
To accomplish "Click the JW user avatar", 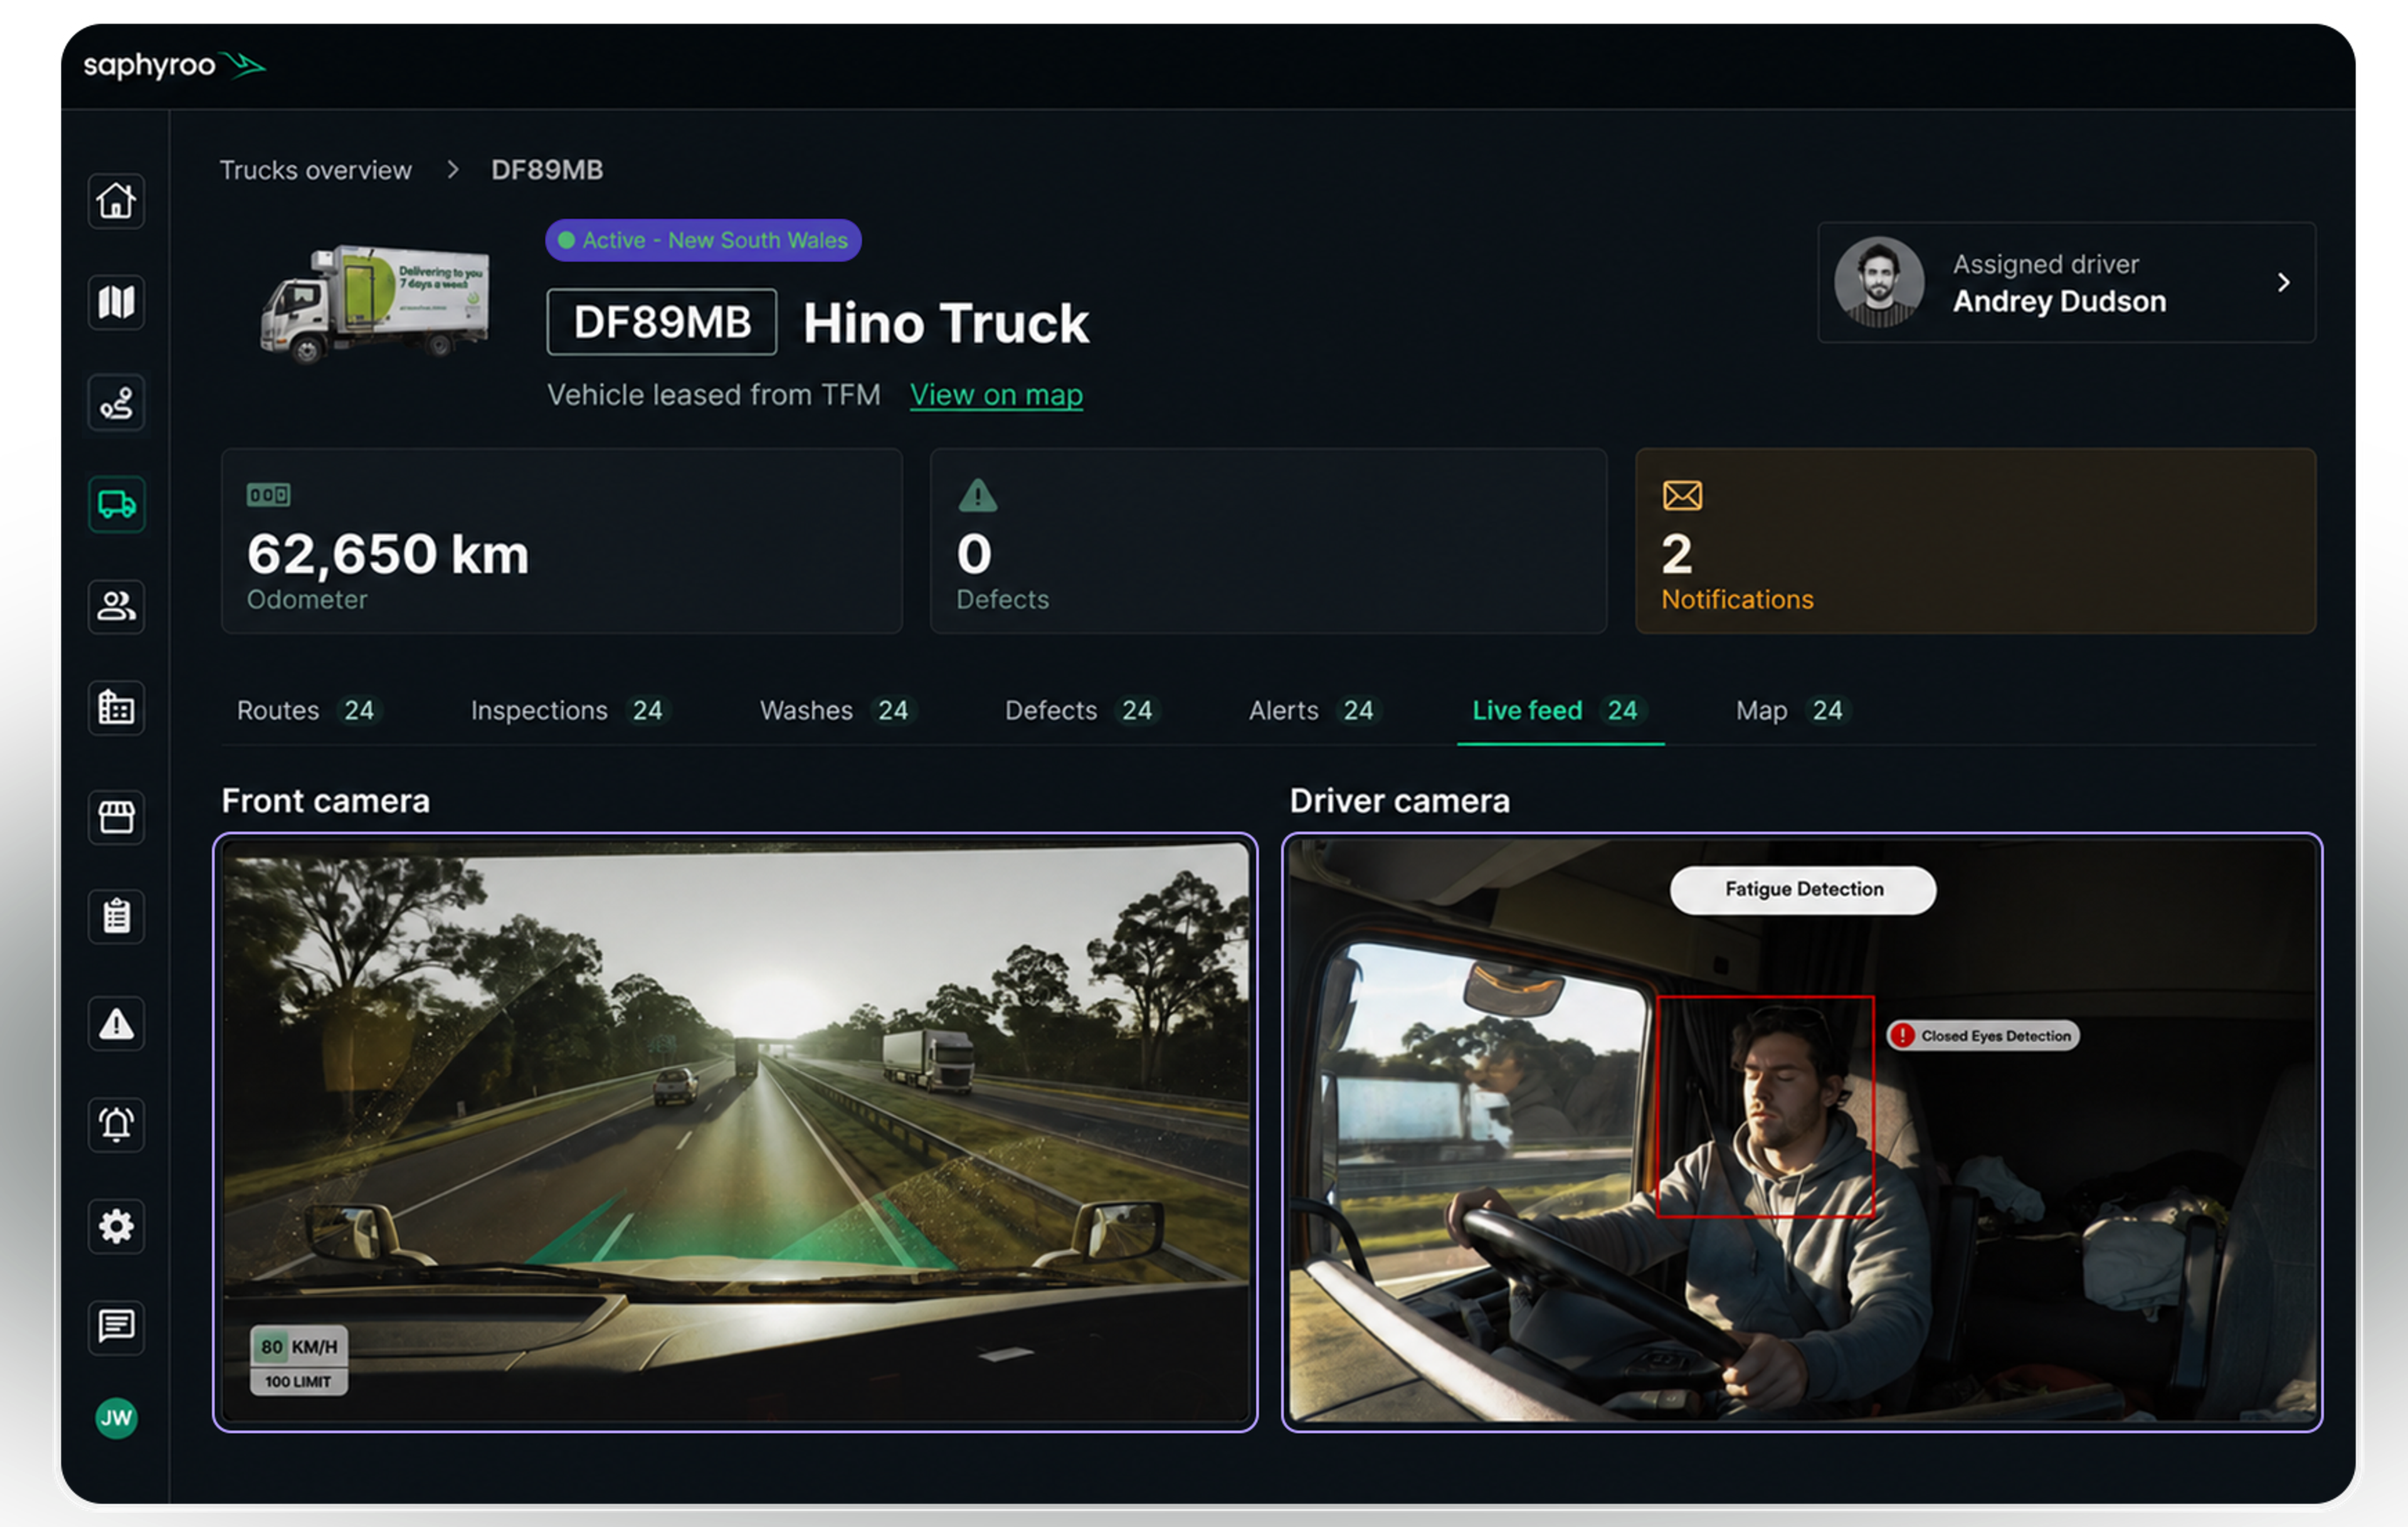I will pyautogui.click(x=116, y=1418).
